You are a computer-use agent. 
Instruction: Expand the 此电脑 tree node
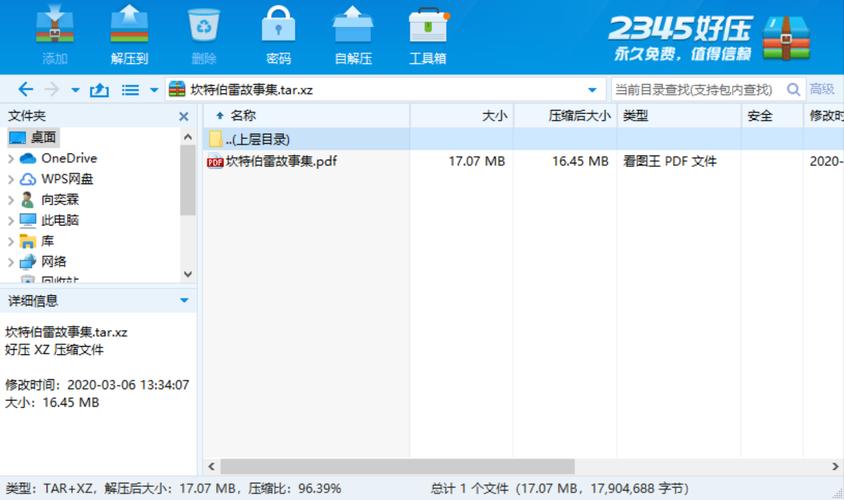point(10,220)
